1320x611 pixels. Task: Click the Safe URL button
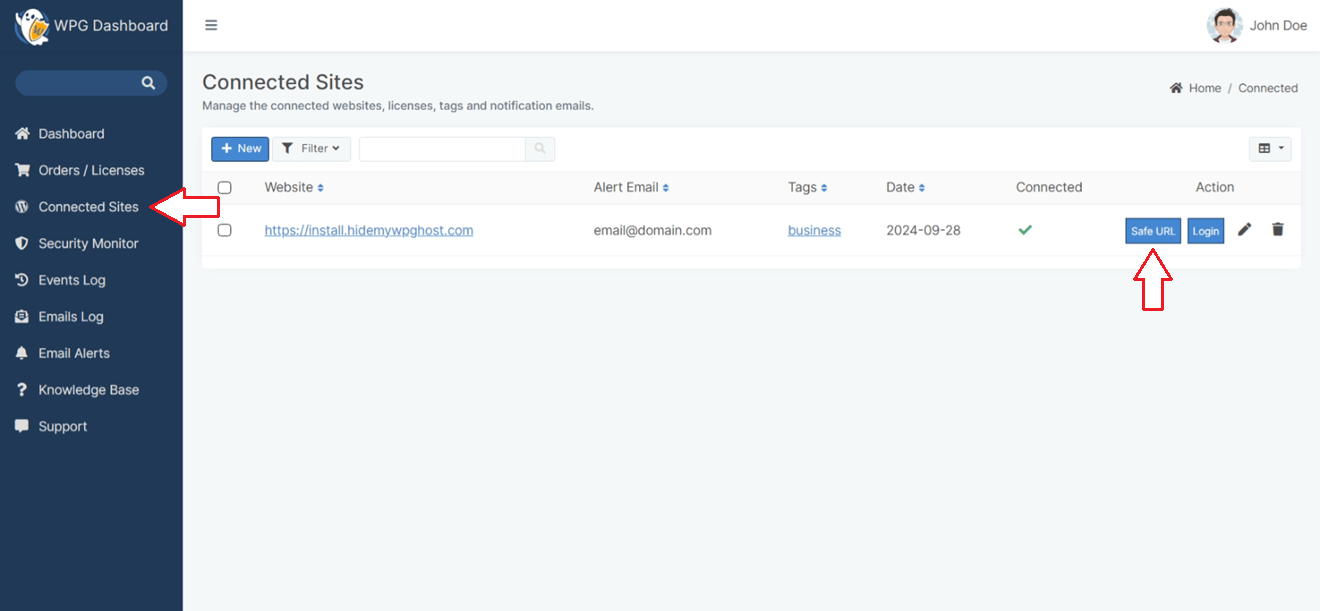[1153, 231]
